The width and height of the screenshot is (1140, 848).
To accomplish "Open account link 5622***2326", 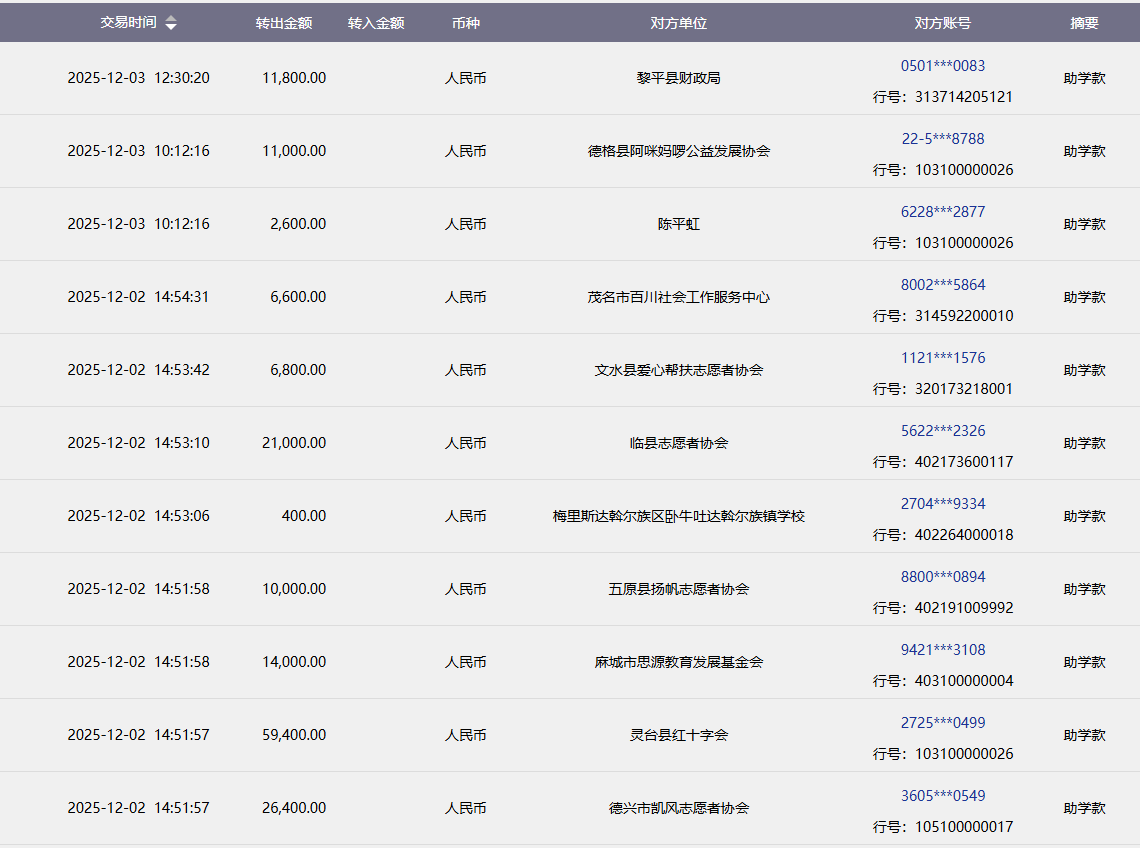I will [x=942, y=431].
